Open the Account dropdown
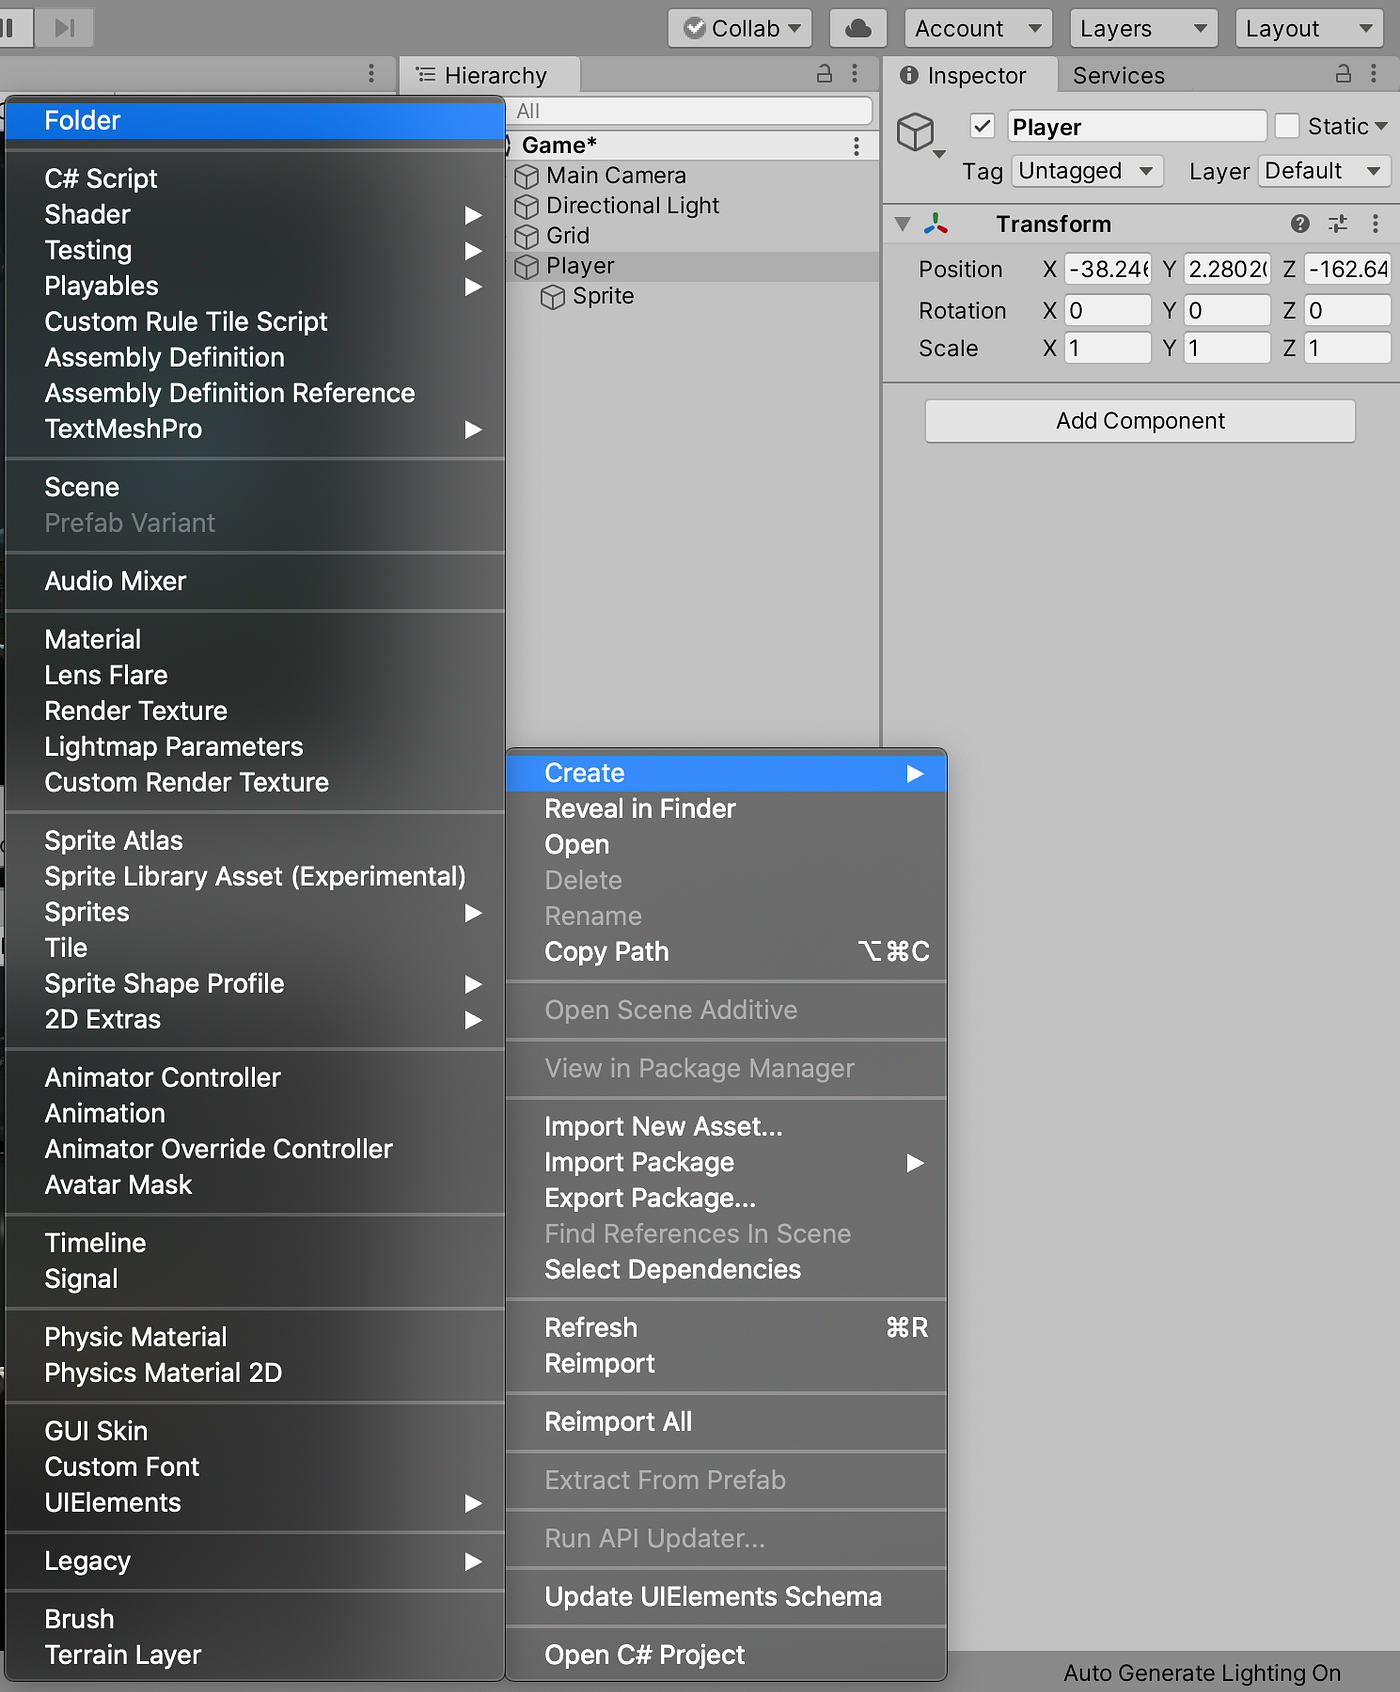Viewport: 1400px width, 1692px height. coord(977,28)
